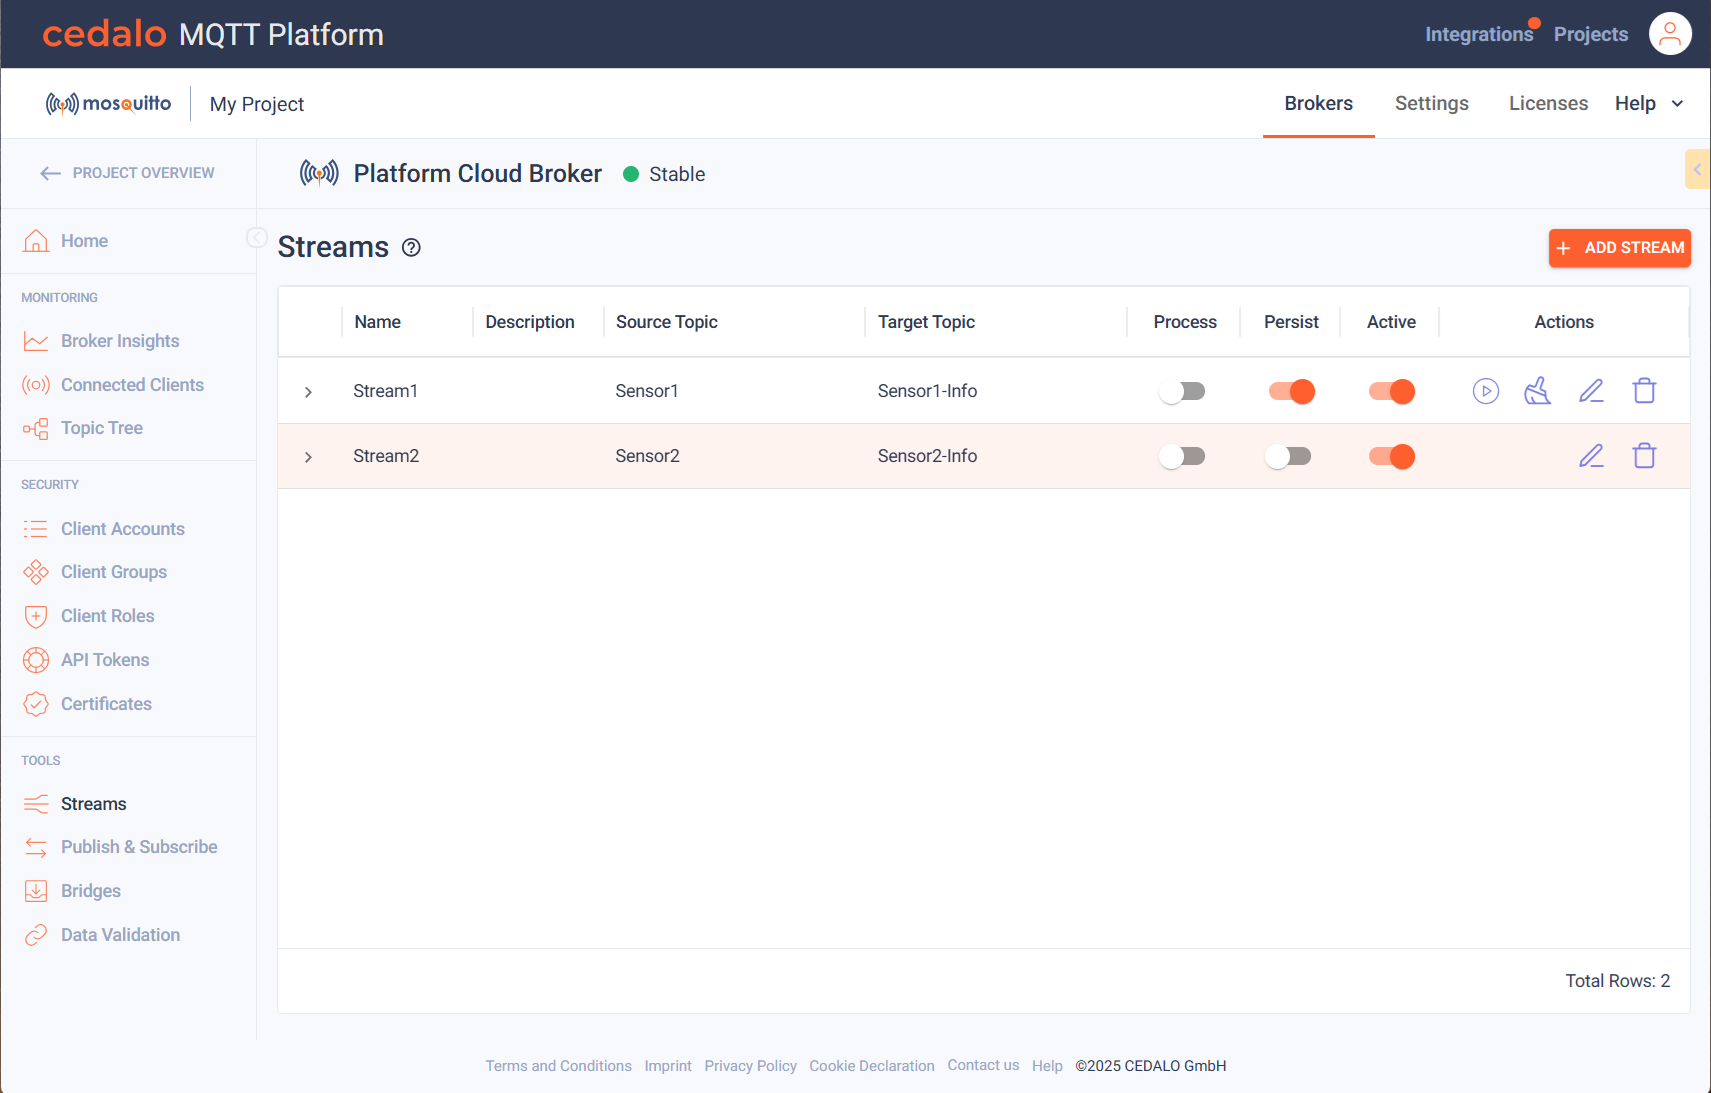Viewport: 1711px width, 1093px height.
Task: Edit Stream1 with the pencil icon
Action: coord(1591,391)
